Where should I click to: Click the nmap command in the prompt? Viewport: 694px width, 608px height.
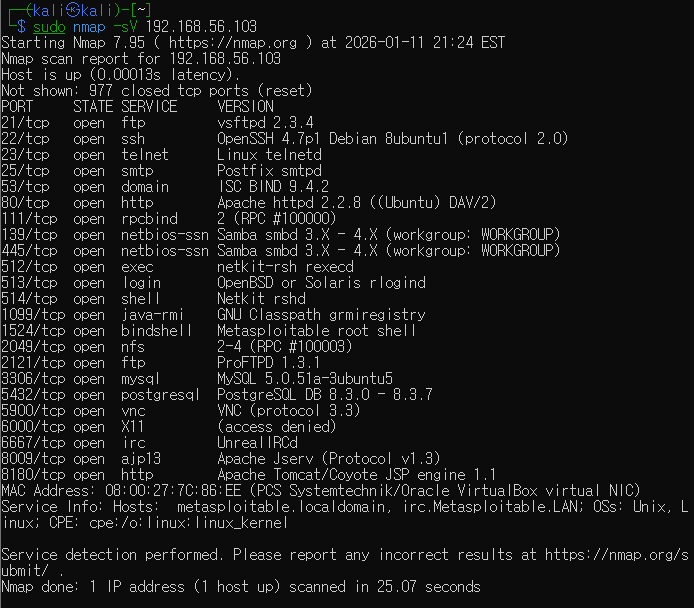click(x=89, y=27)
